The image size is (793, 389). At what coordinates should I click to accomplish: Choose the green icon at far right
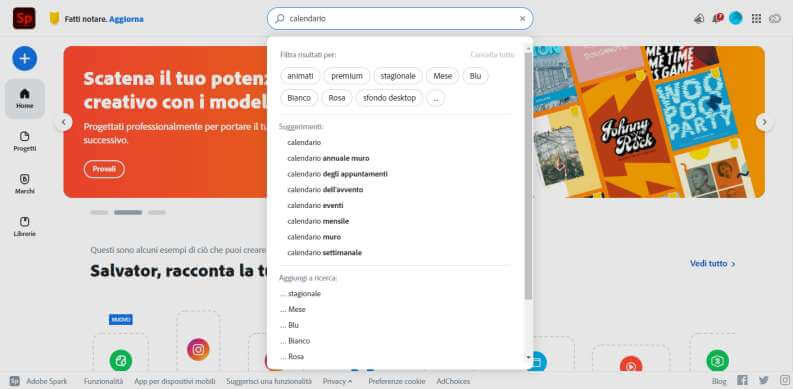pos(718,360)
